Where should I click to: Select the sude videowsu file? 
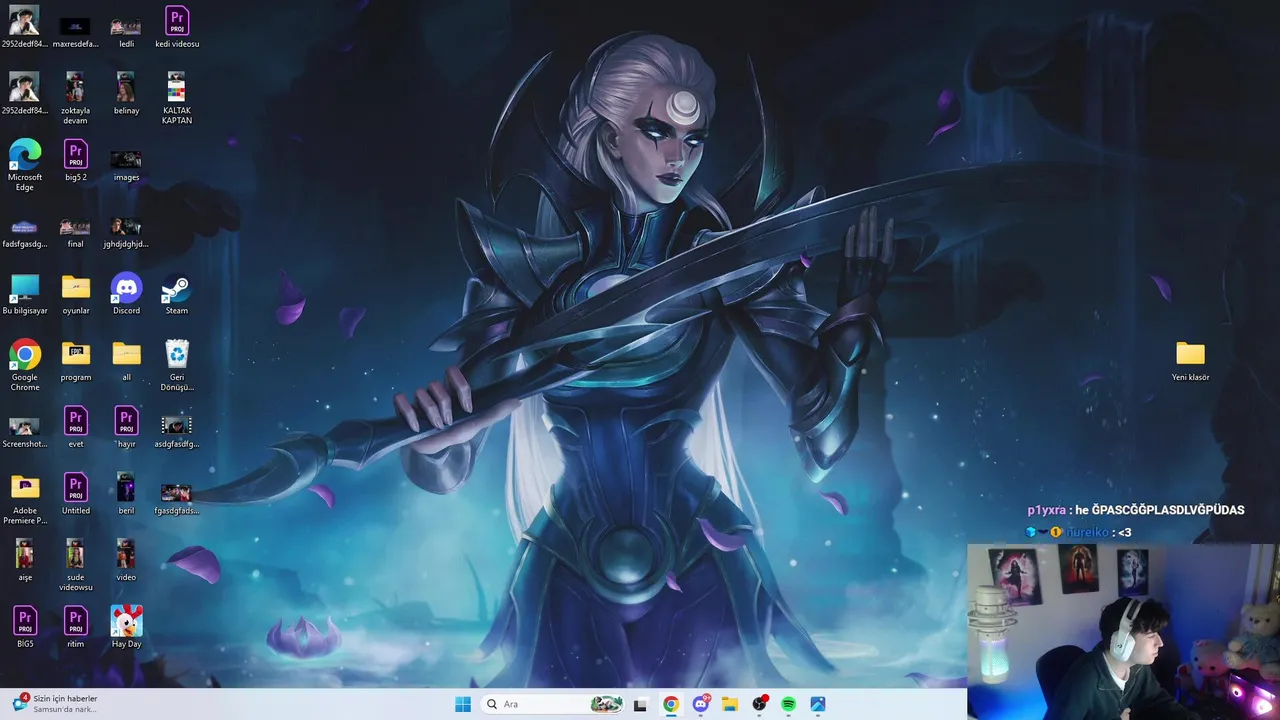click(75, 565)
